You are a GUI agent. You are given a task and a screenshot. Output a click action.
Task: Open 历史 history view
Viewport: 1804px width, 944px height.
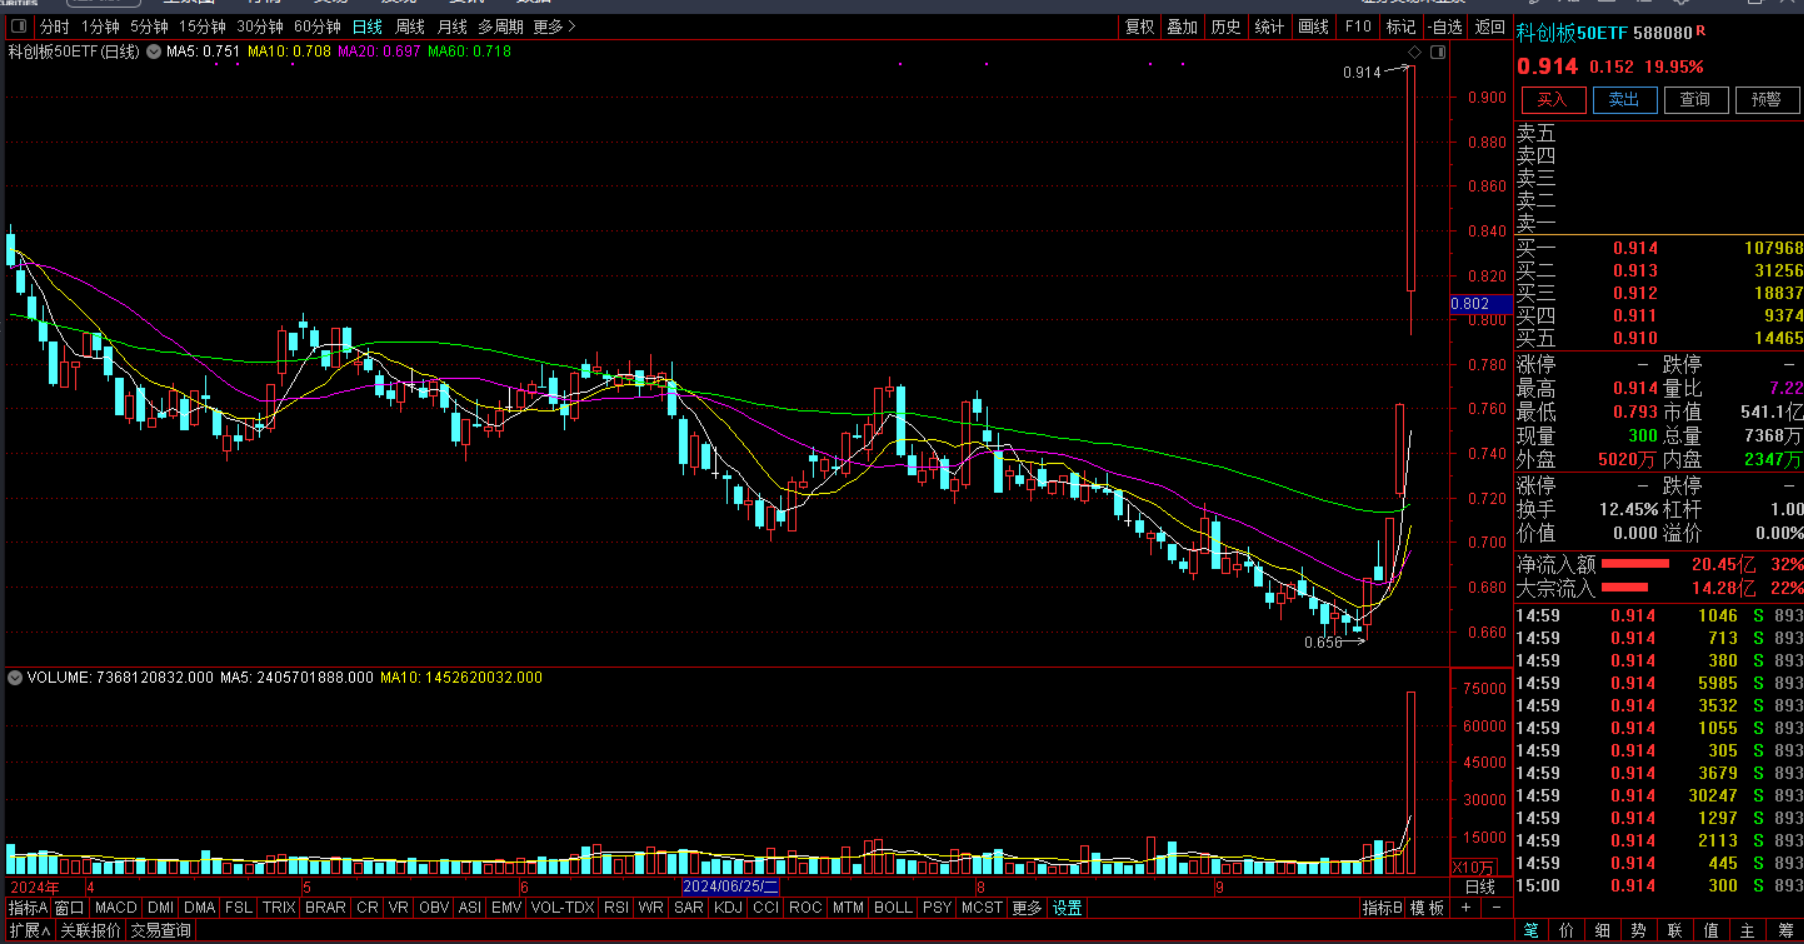point(1226,27)
